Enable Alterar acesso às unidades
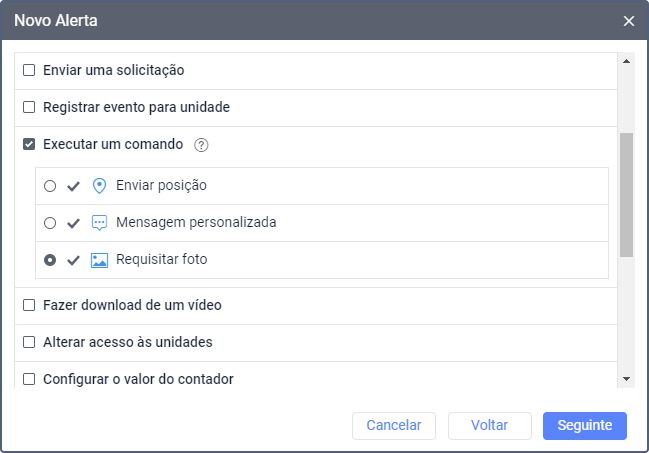This screenshot has height=453, width=649. 29,342
